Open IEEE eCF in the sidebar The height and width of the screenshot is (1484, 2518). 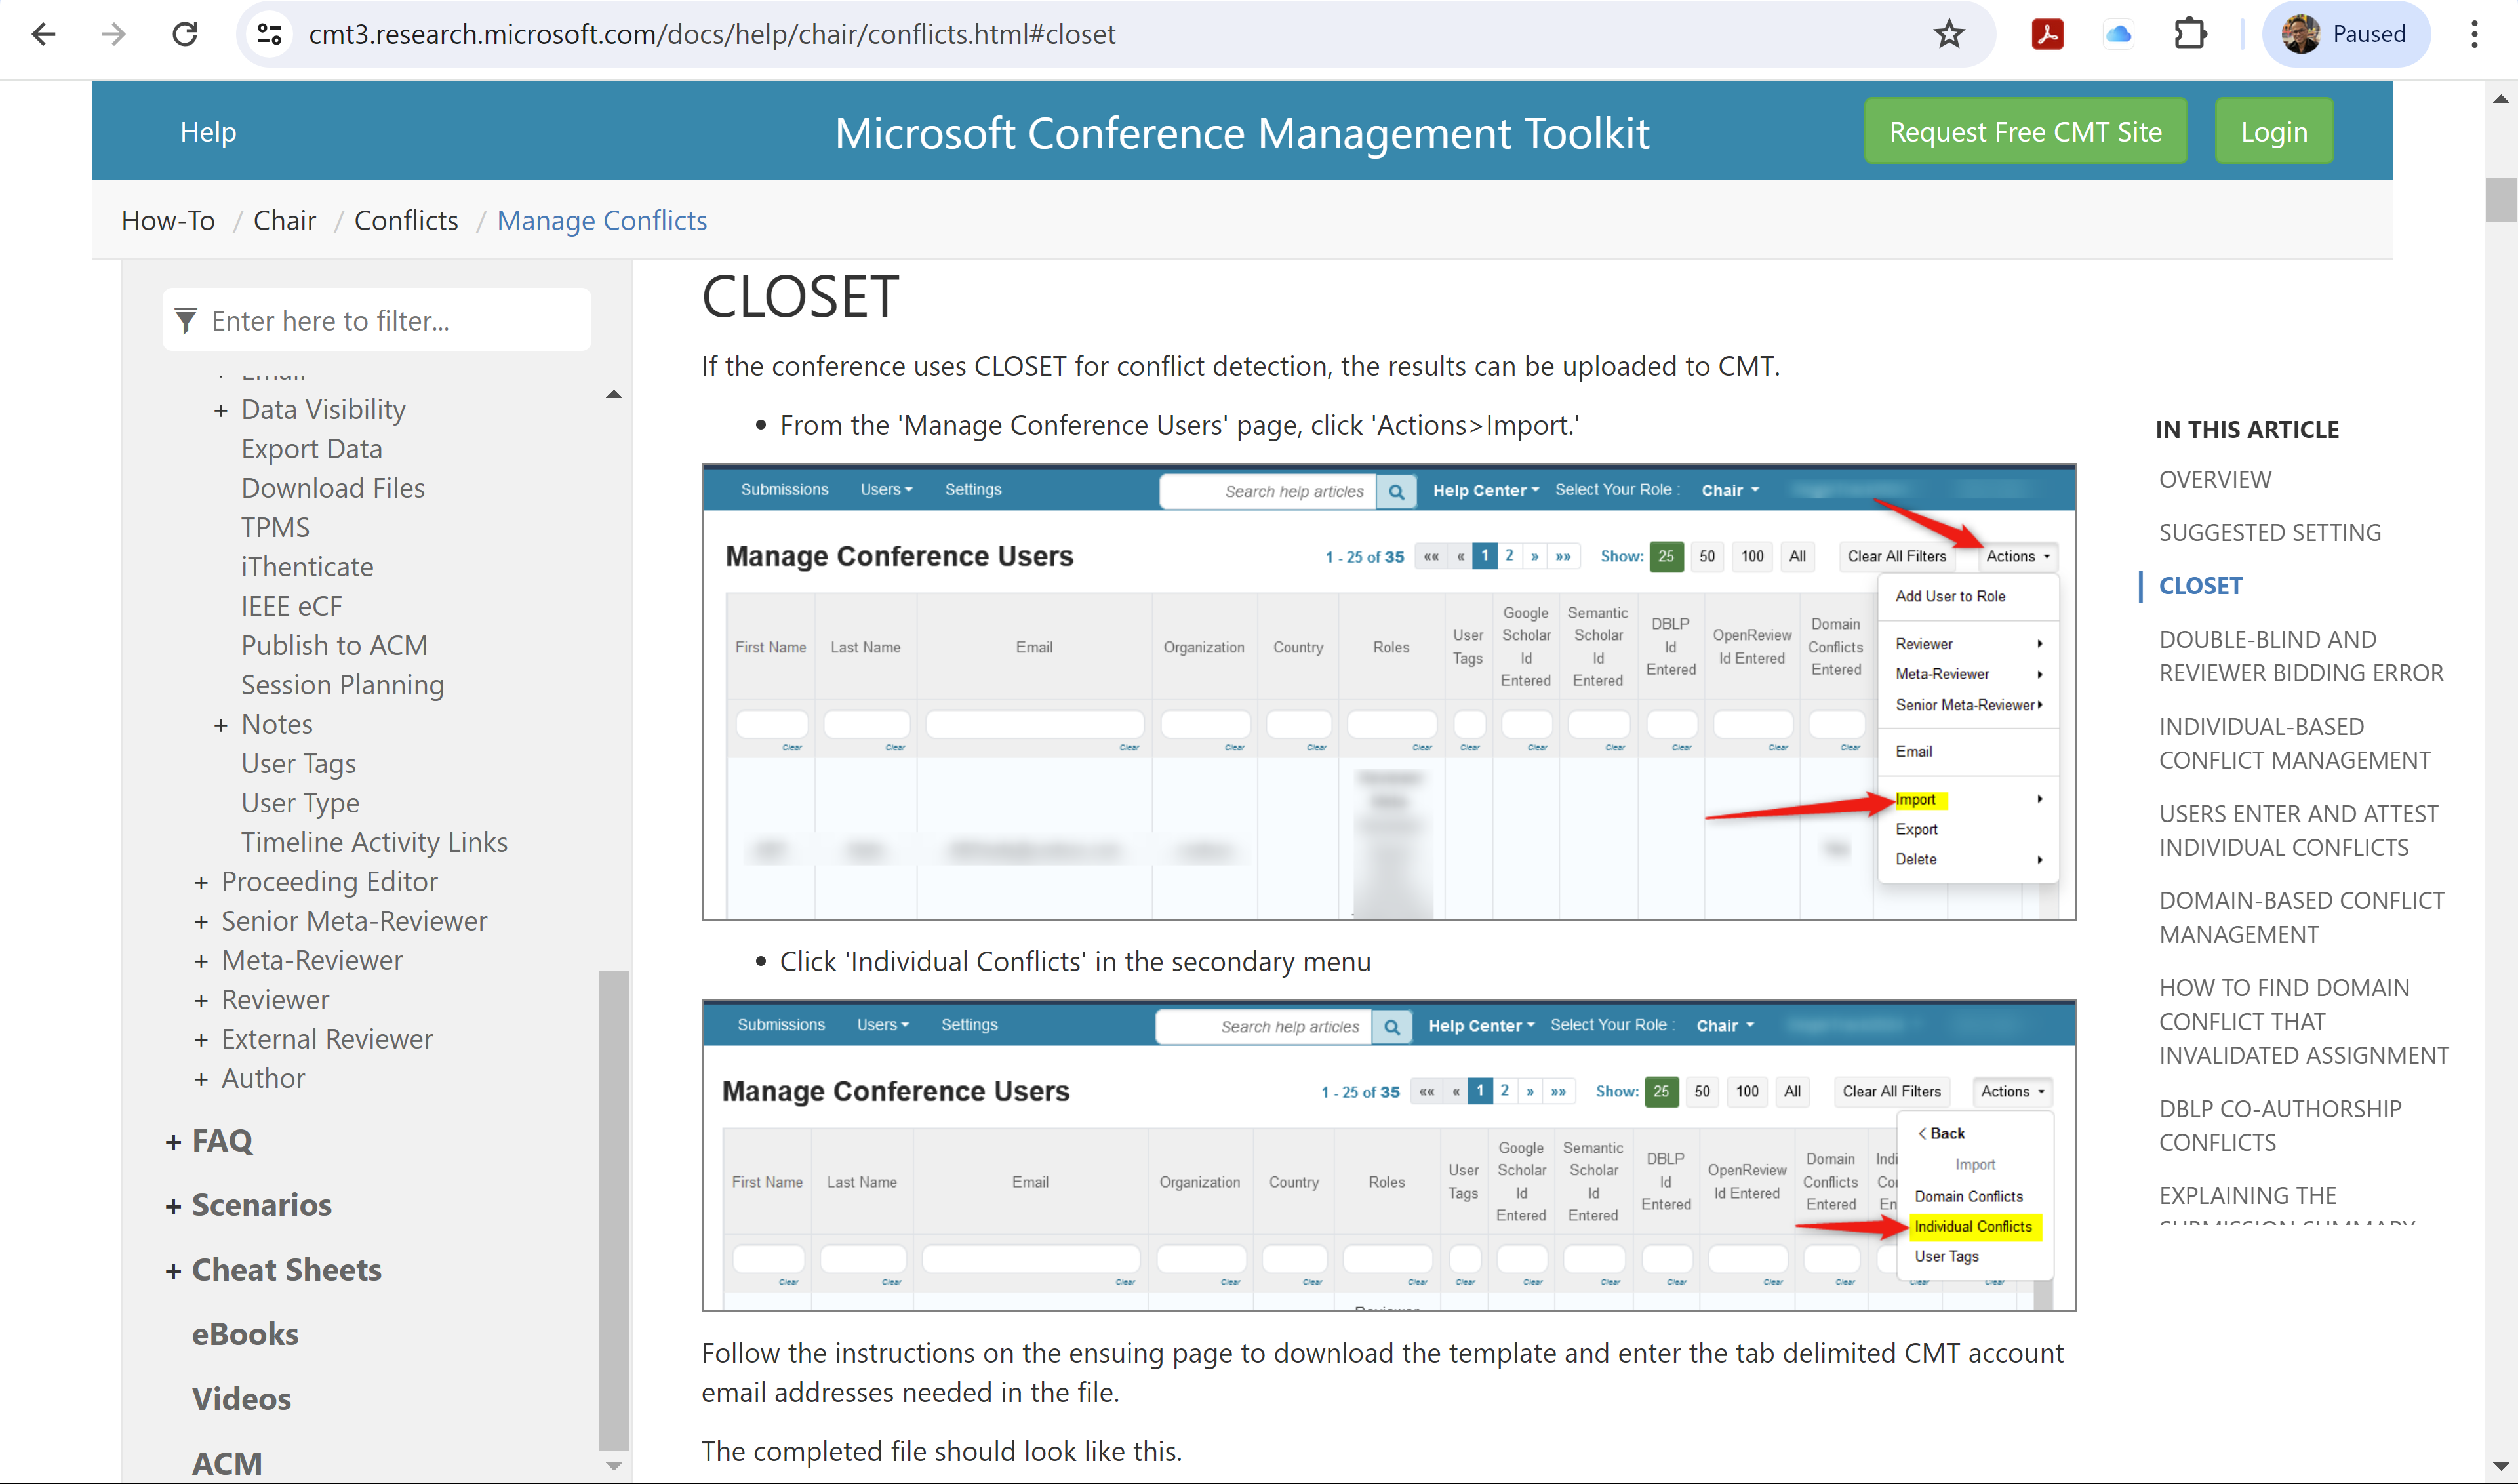pyautogui.click(x=291, y=606)
